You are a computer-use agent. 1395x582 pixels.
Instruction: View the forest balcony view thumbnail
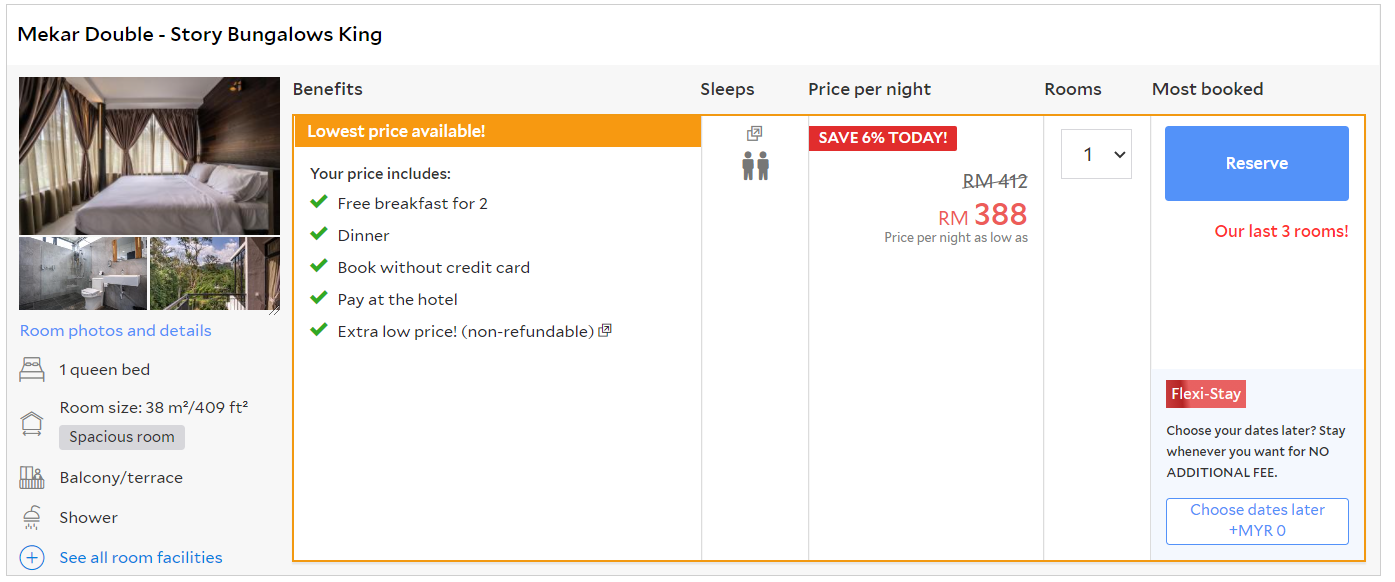tap(197, 274)
